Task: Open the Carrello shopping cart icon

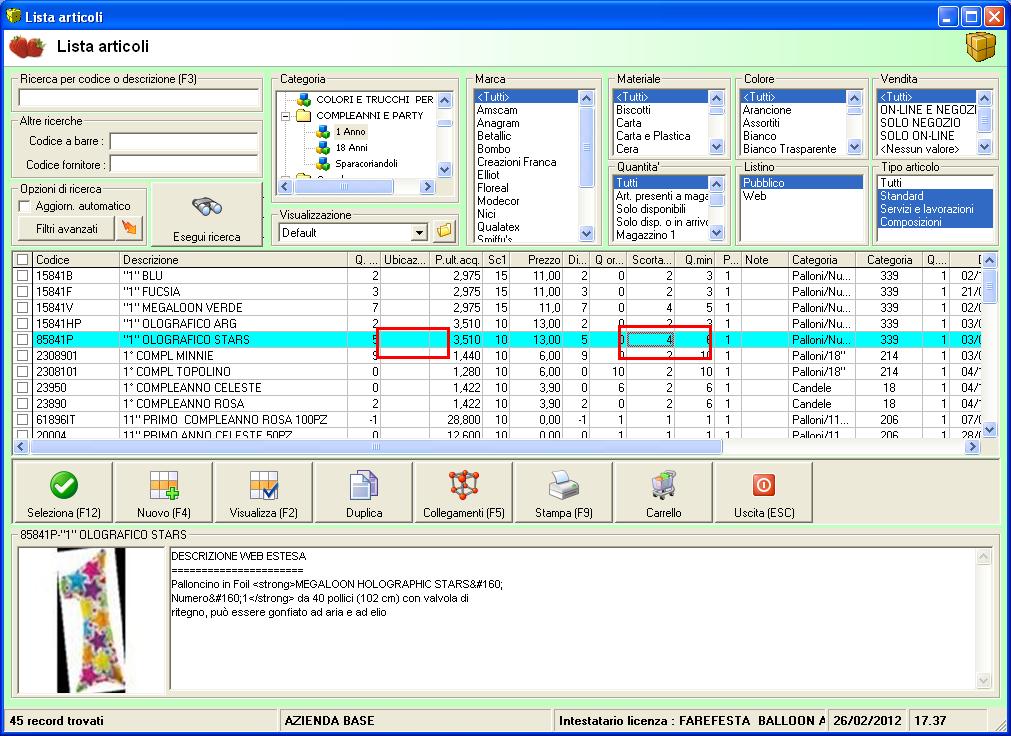Action: tap(664, 486)
